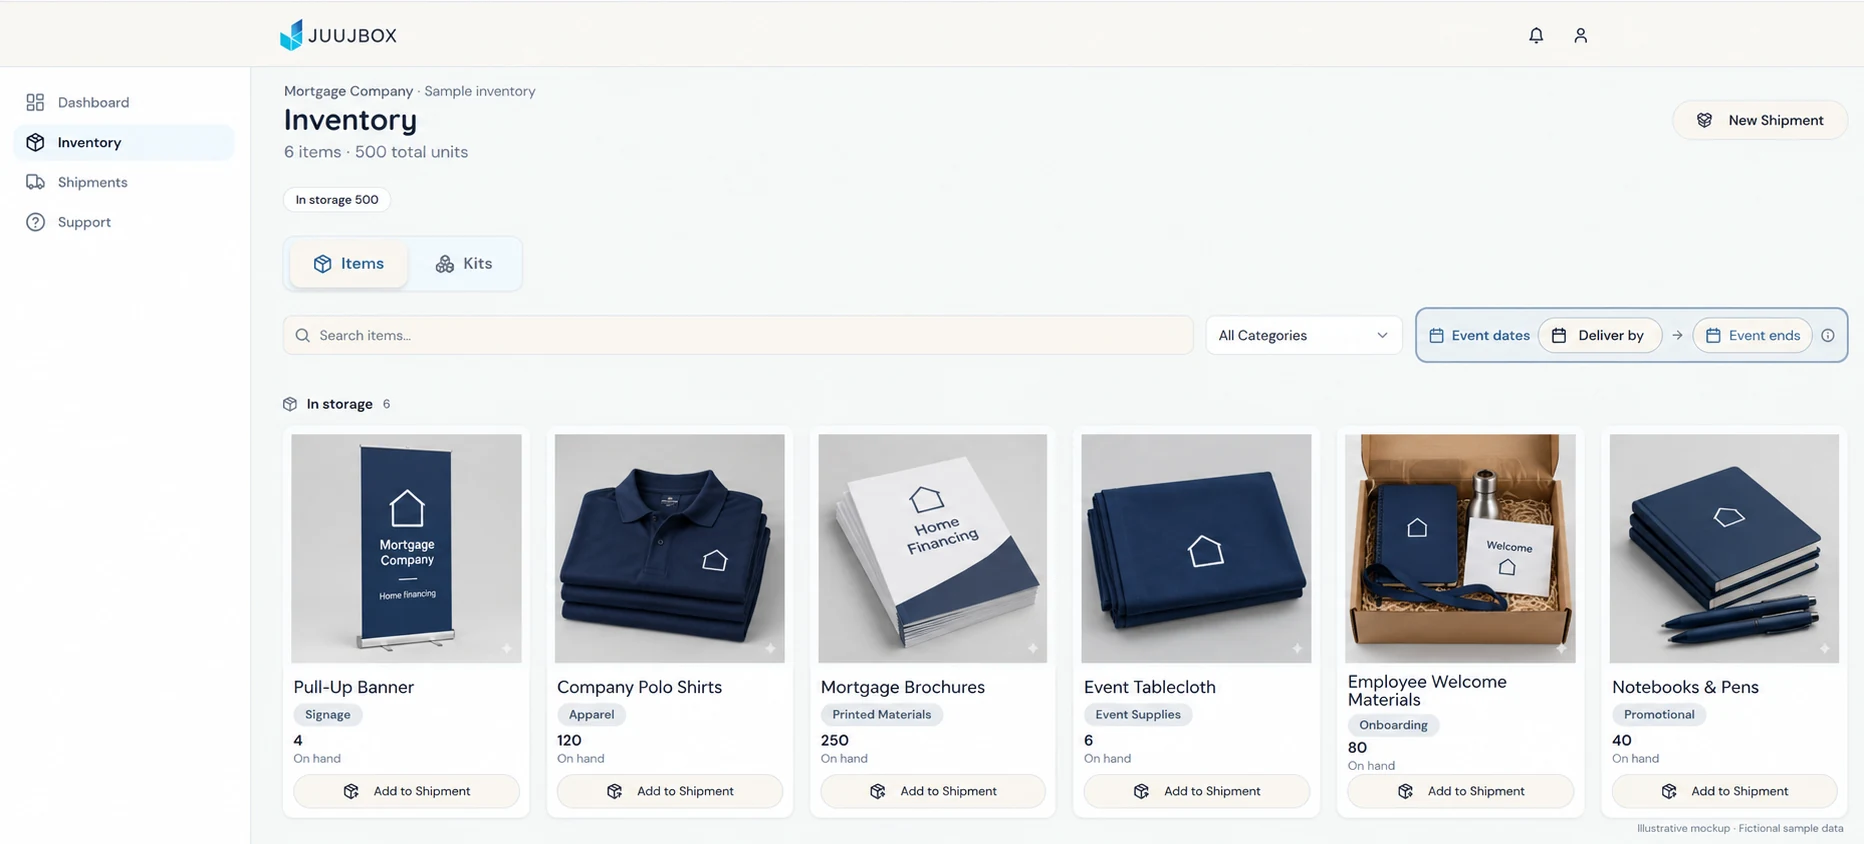Open the Employee Welcome Materials image
The height and width of the screenshot is (844, 1864).
click(1460, 548)
